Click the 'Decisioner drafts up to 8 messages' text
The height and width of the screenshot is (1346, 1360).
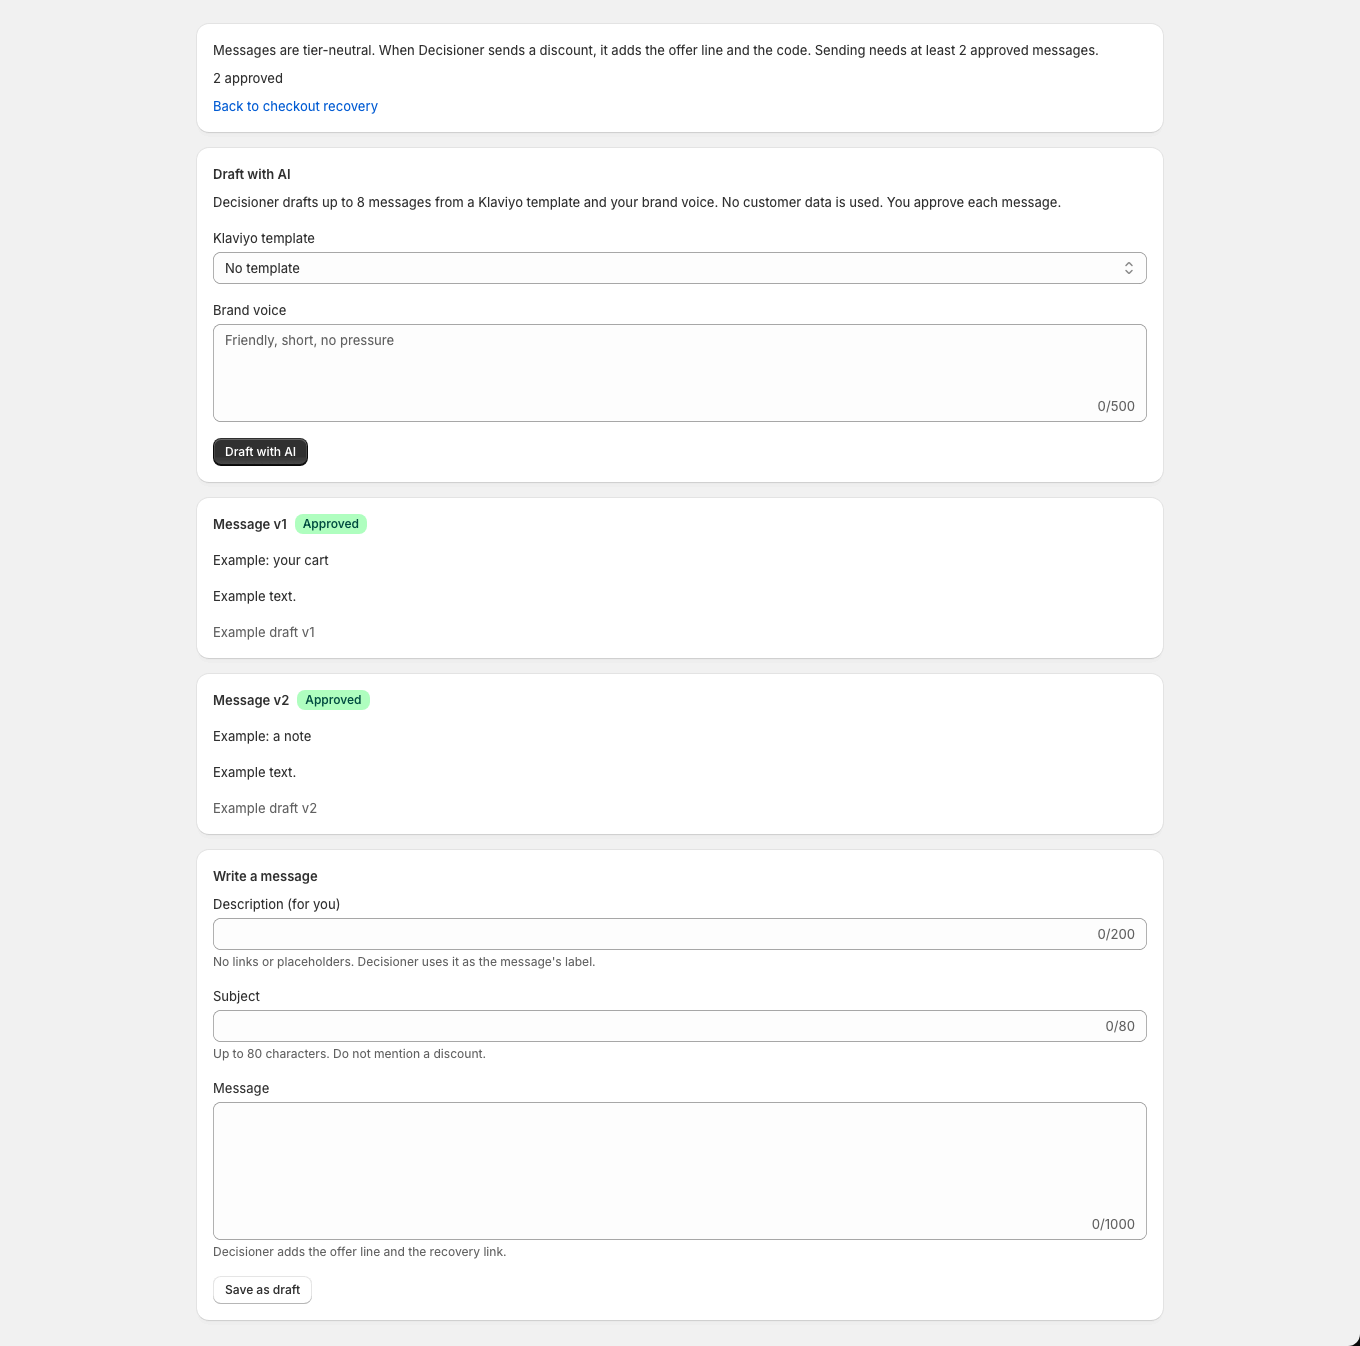(637, 202)
